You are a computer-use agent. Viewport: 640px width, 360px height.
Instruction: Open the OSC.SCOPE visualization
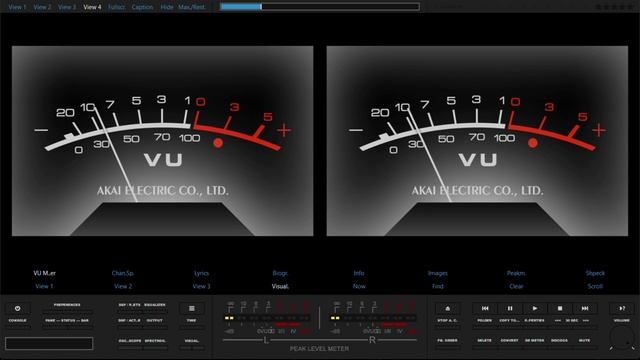pos(130,341)
